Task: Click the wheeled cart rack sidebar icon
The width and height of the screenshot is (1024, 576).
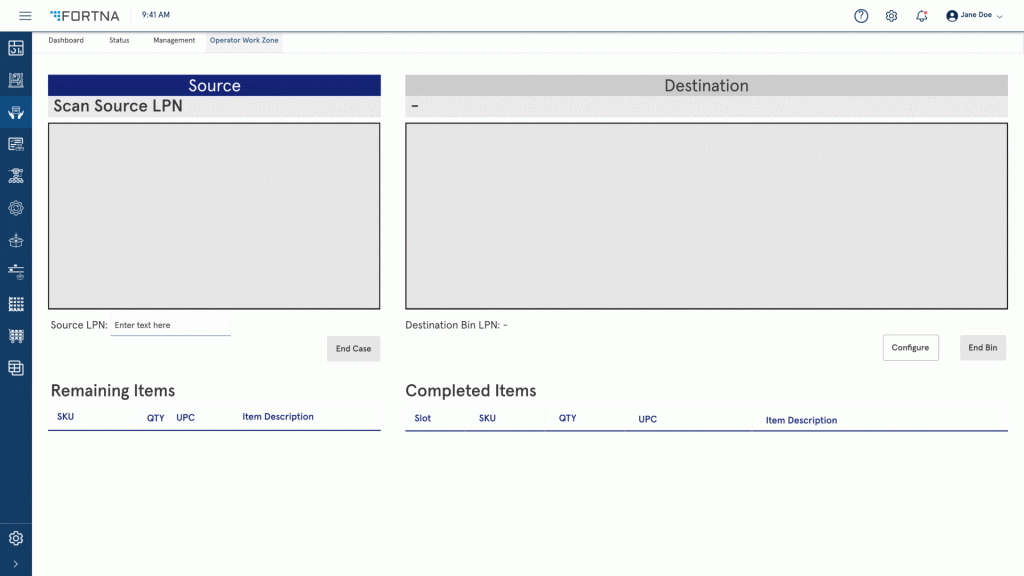Action: (16, 336)
